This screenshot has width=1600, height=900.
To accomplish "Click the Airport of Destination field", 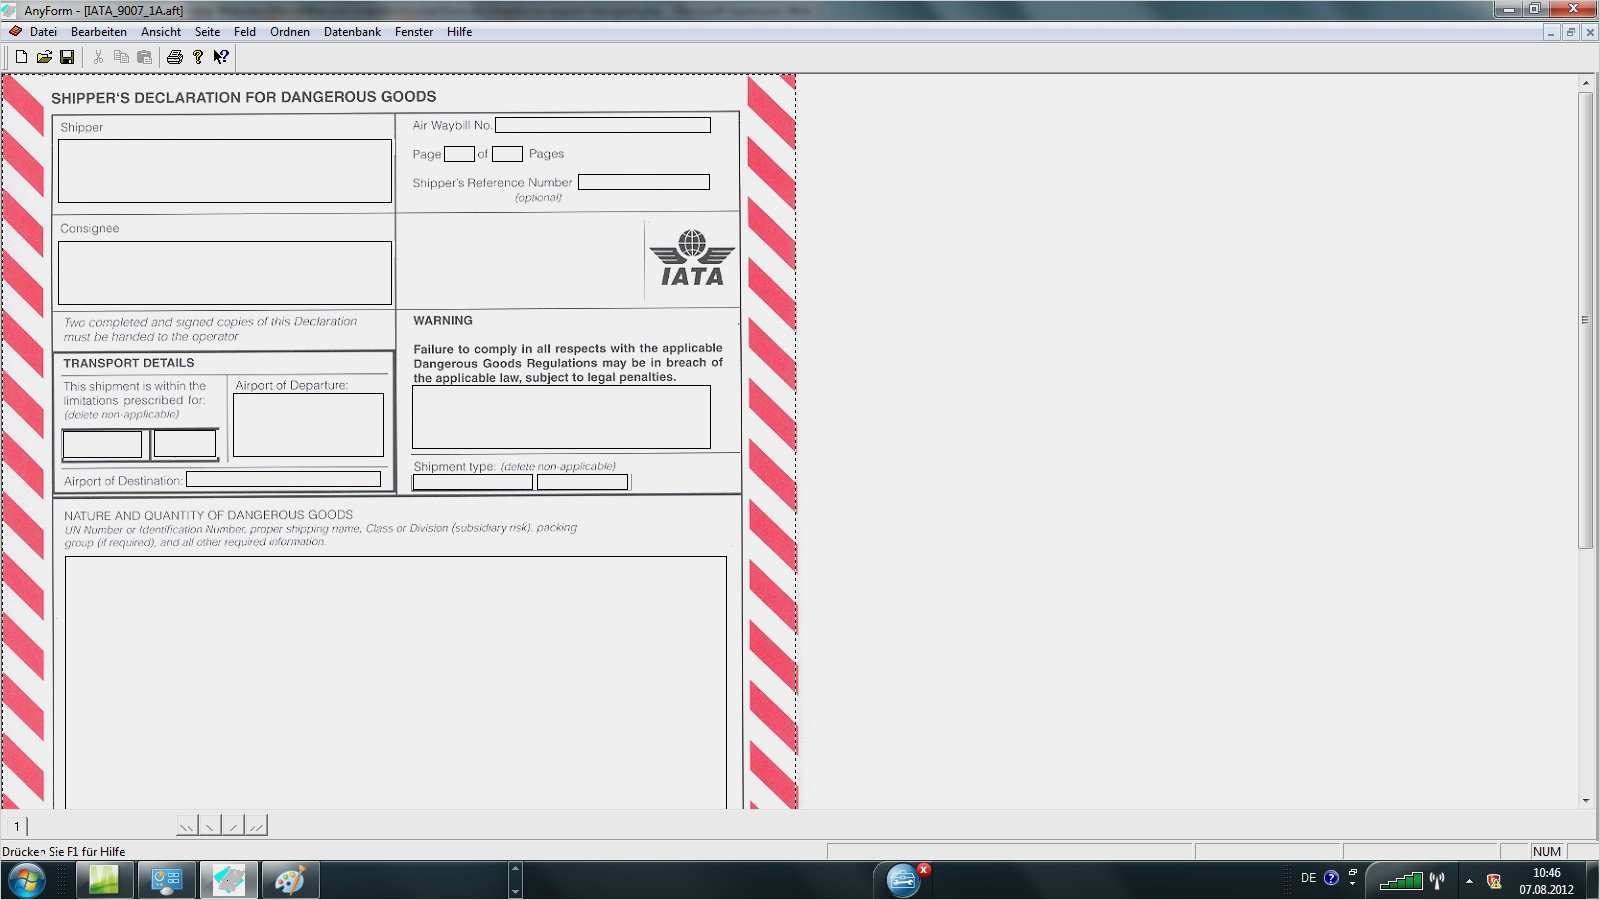I will click(284, 479).
